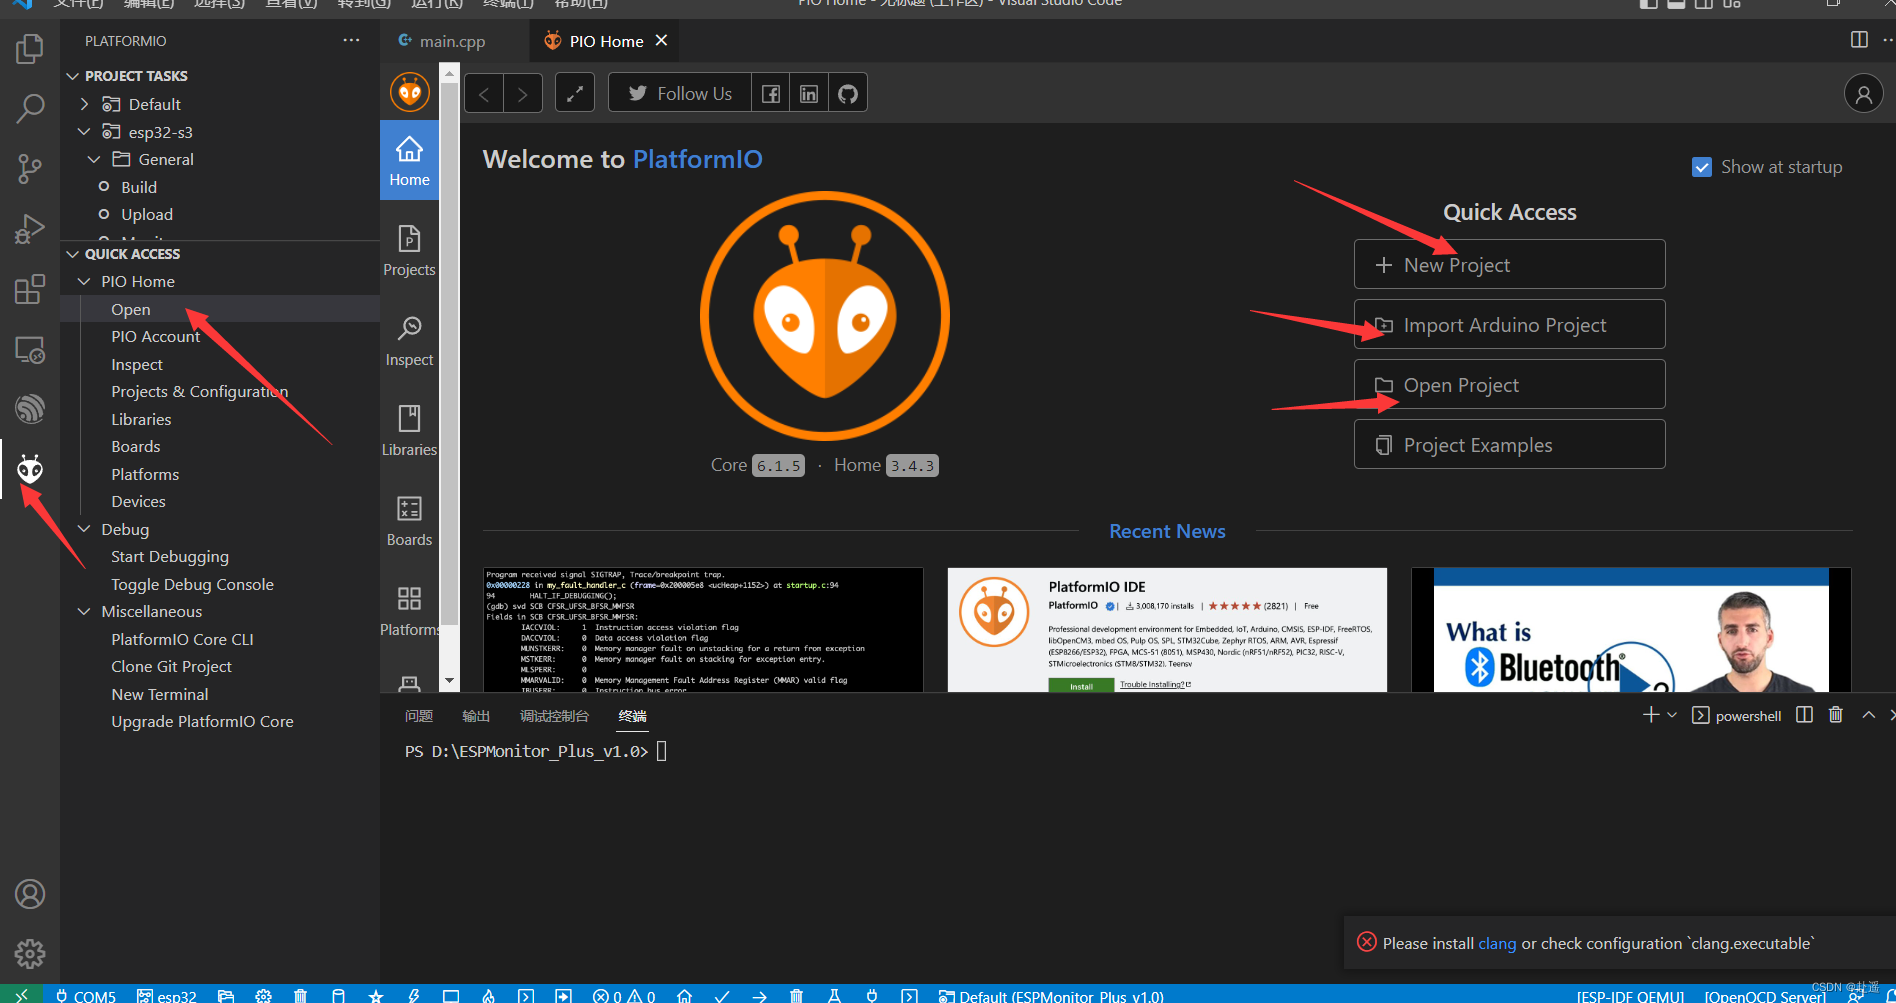Open the PIO account profile icon
Viewport: 1896px width, 1003px height.
1863,94
